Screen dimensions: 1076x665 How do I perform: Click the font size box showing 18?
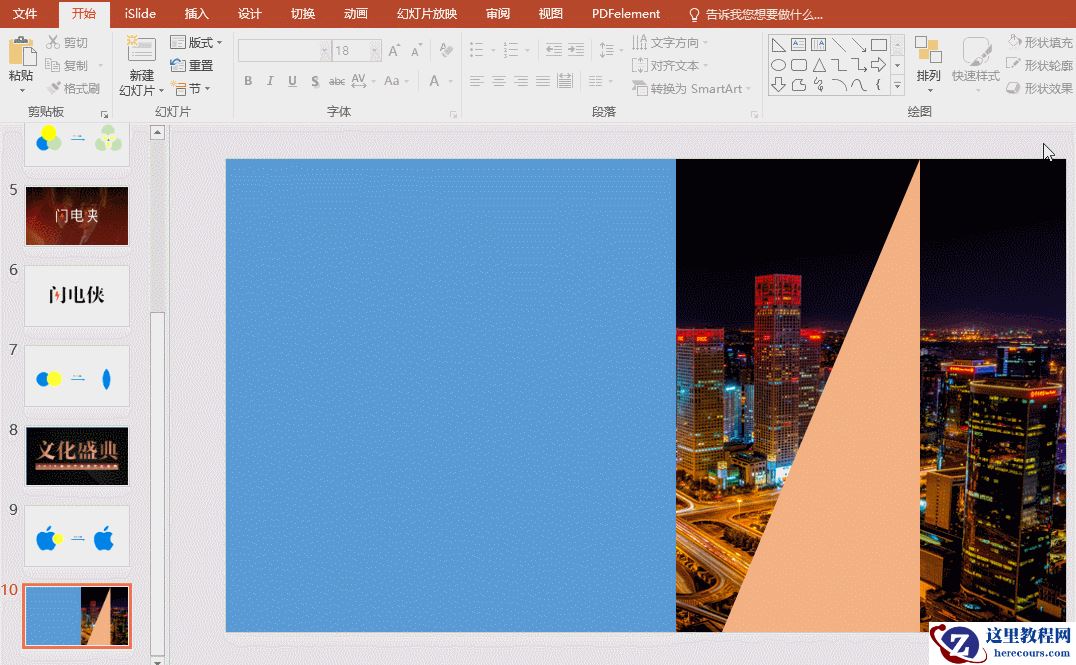pos(356,50)
